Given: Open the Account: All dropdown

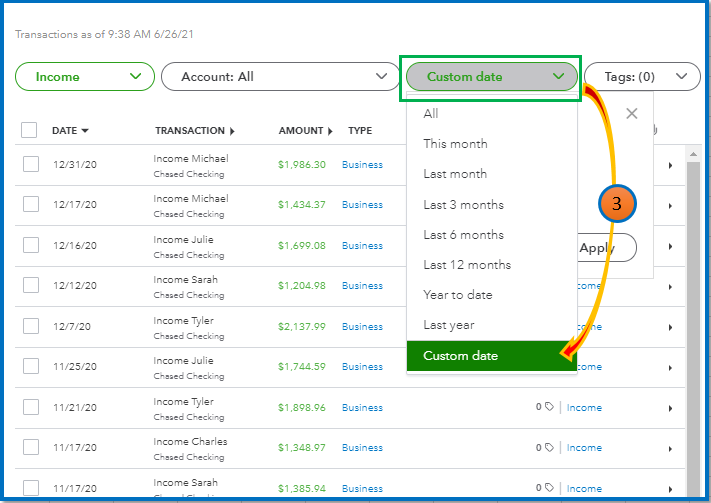Looking at the screenshot, I should click(281, 77).
